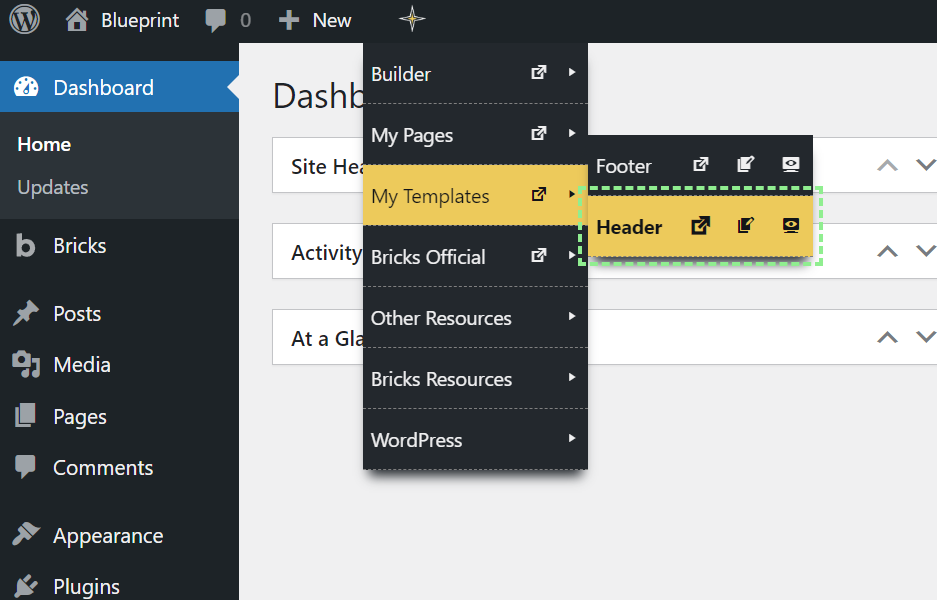Preview the Header template with eye icon
Viewport: 937px width, 600px height.
pos(791,226)
